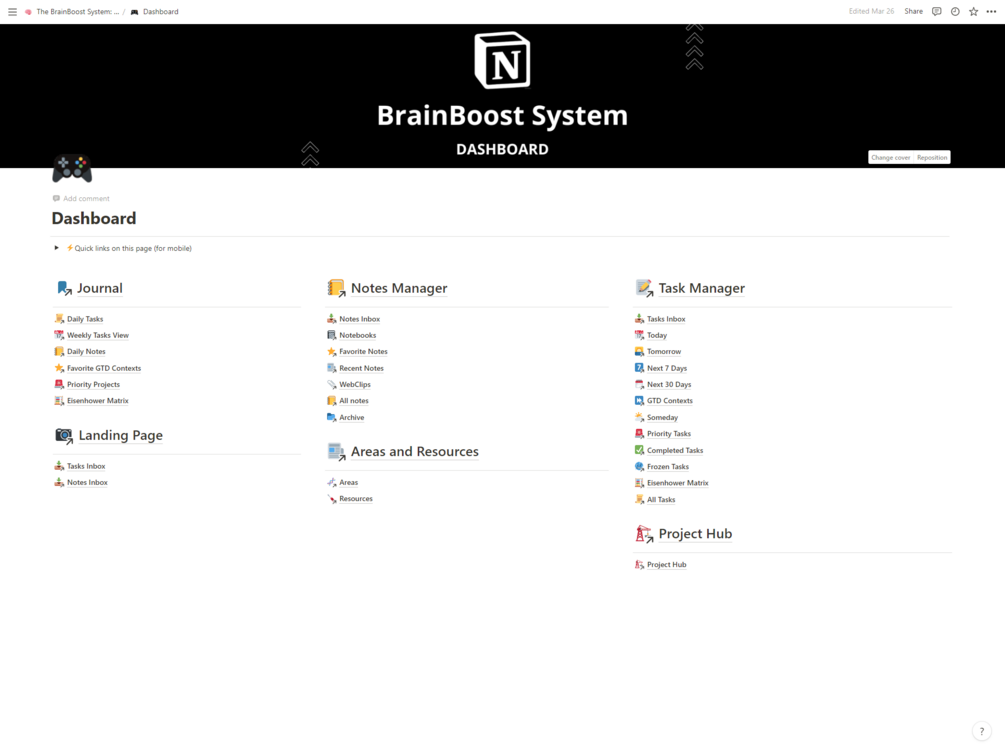1005x754 pixels.
Task: Open the Priority Projects link
Action: (94, 385)
